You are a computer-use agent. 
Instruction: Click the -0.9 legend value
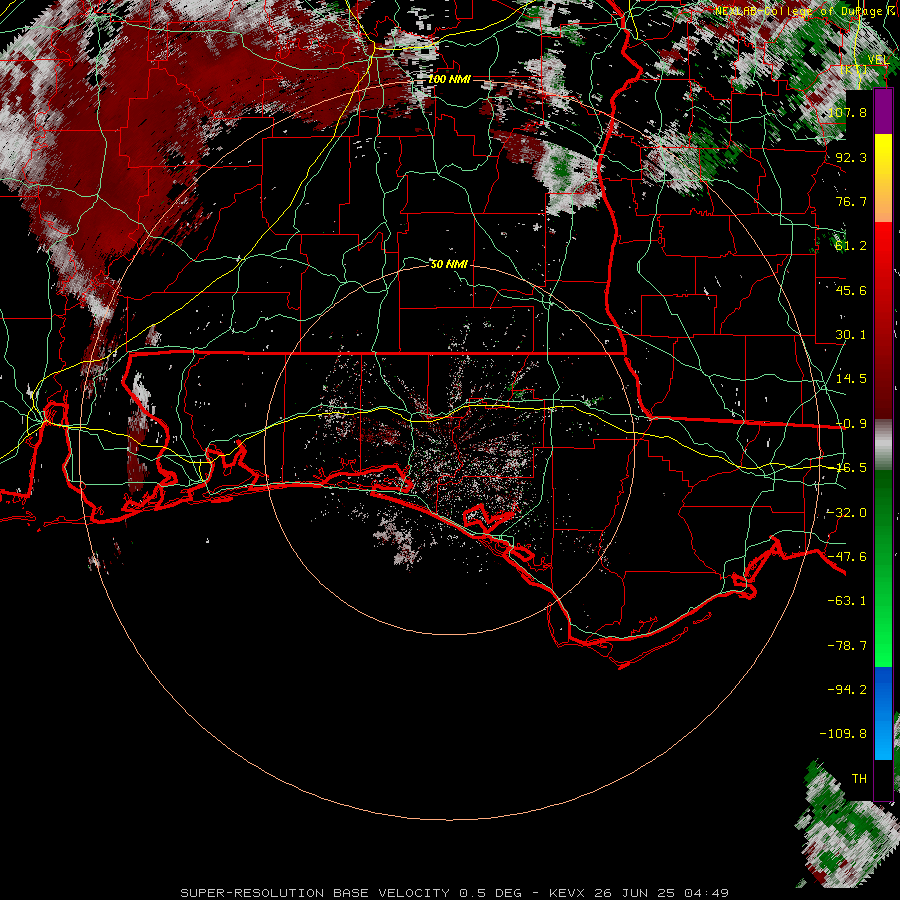click(851, 424)
